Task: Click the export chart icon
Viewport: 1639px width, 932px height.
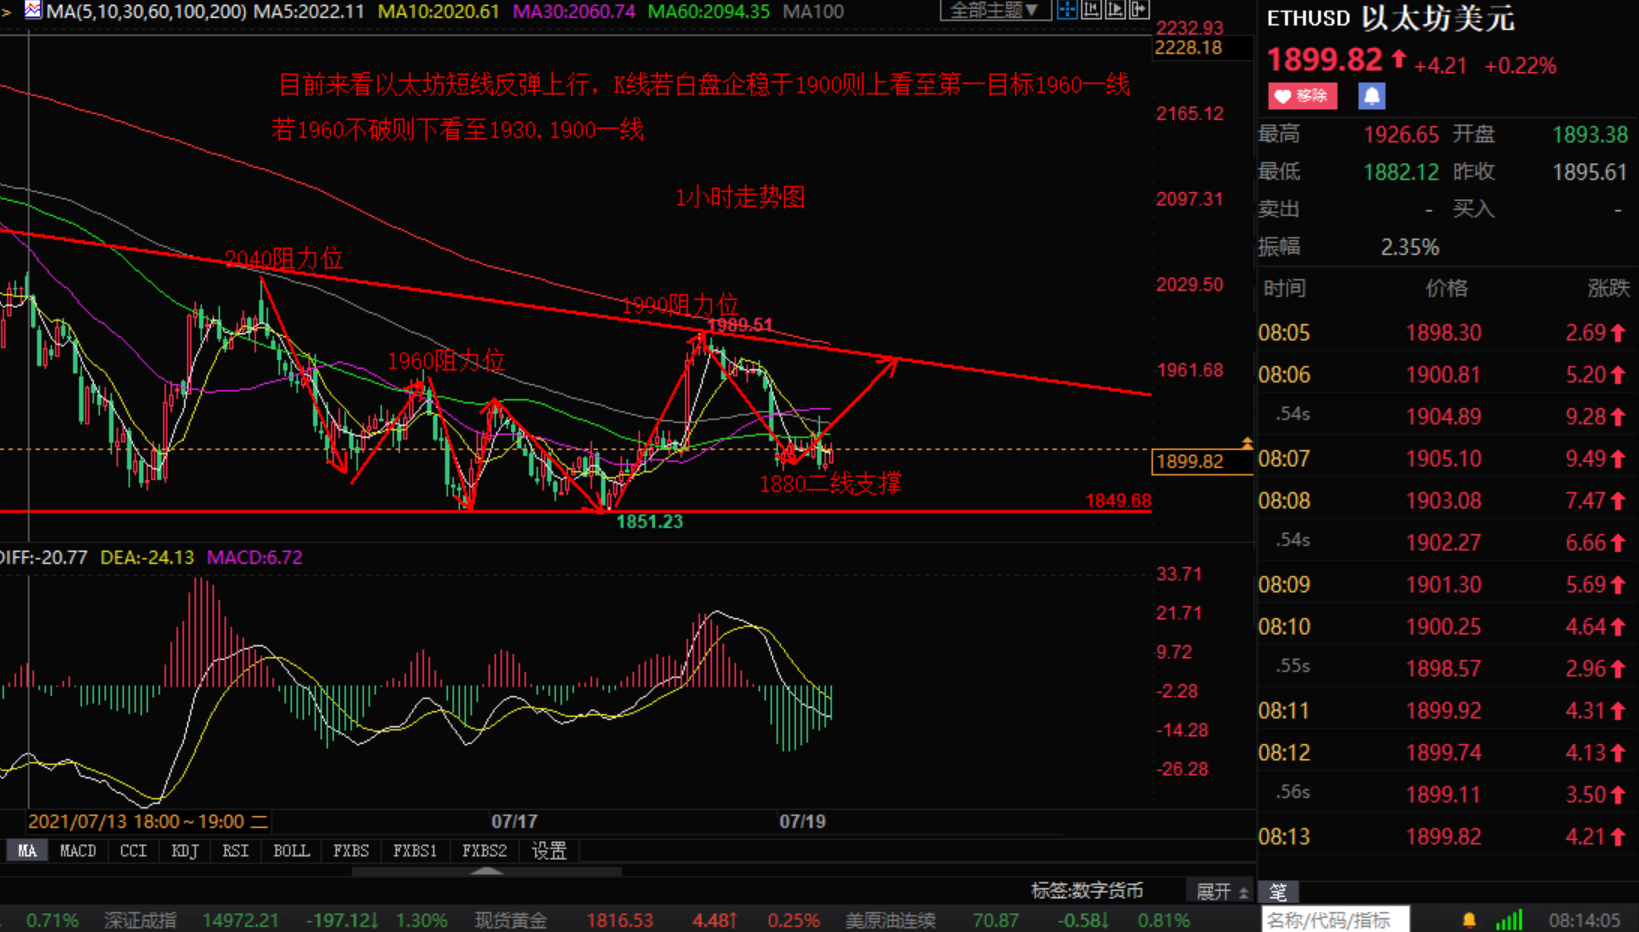Action: 1139,10
